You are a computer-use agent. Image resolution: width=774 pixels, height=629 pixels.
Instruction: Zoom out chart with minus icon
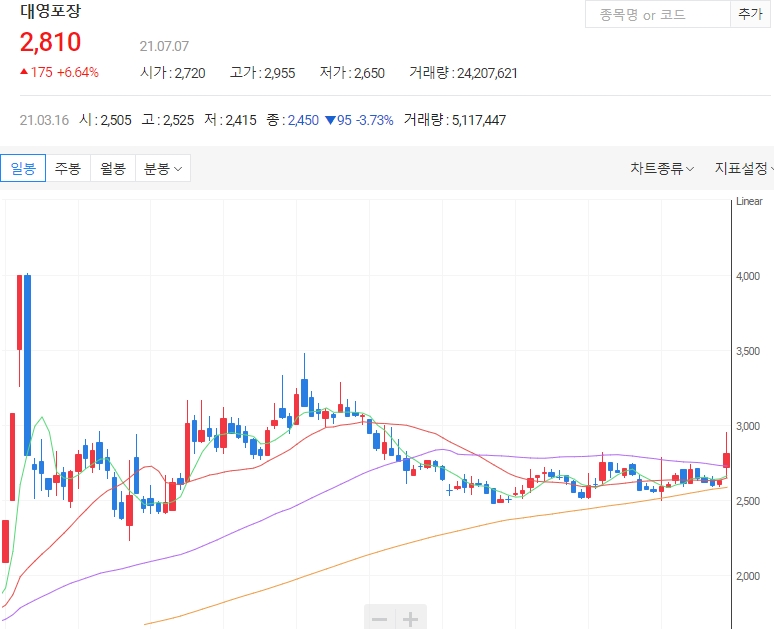point(380,618)
